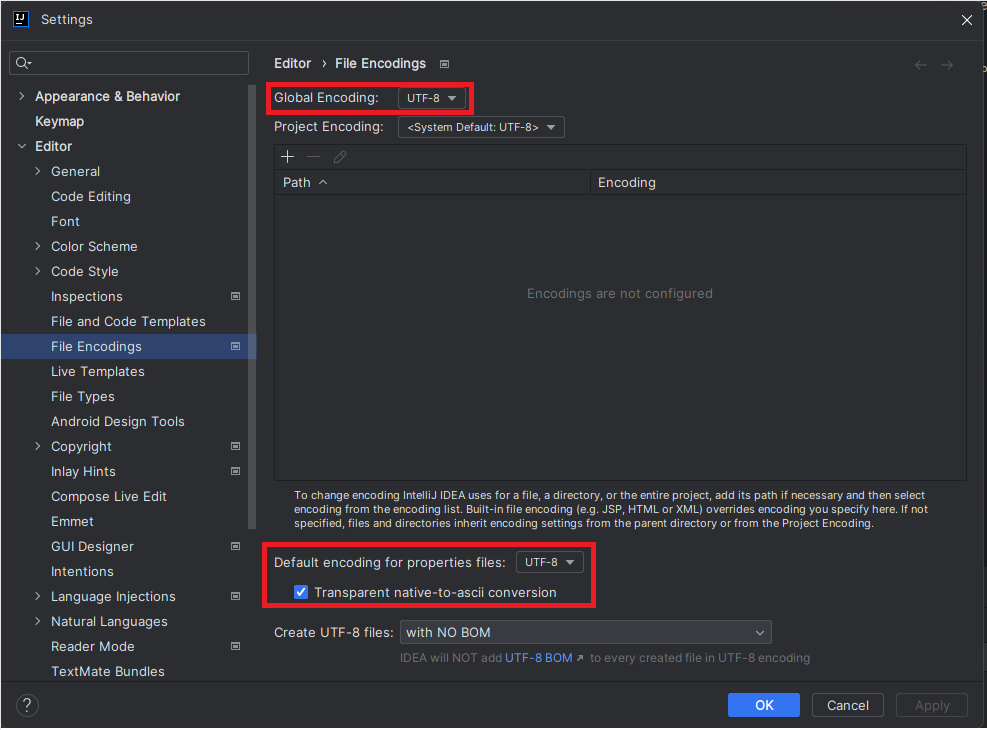
Task: Select Intentions in the tree
Action: (82, 571)
